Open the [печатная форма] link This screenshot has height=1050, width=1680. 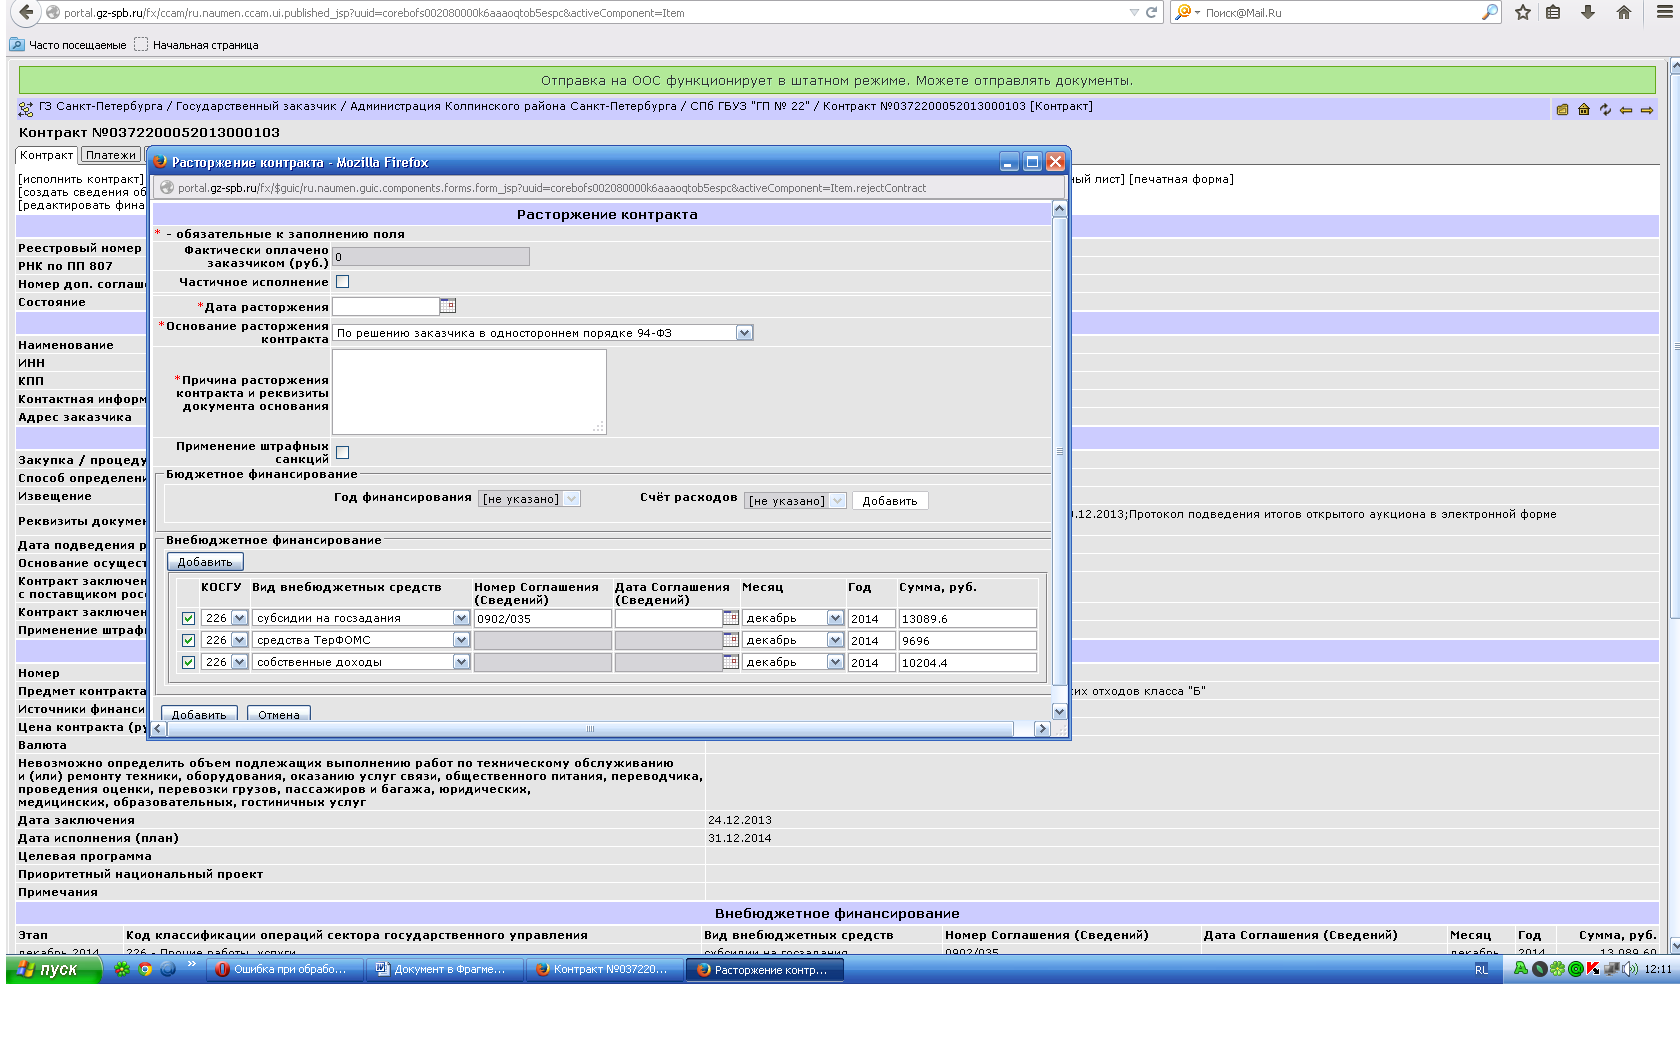1181,179
